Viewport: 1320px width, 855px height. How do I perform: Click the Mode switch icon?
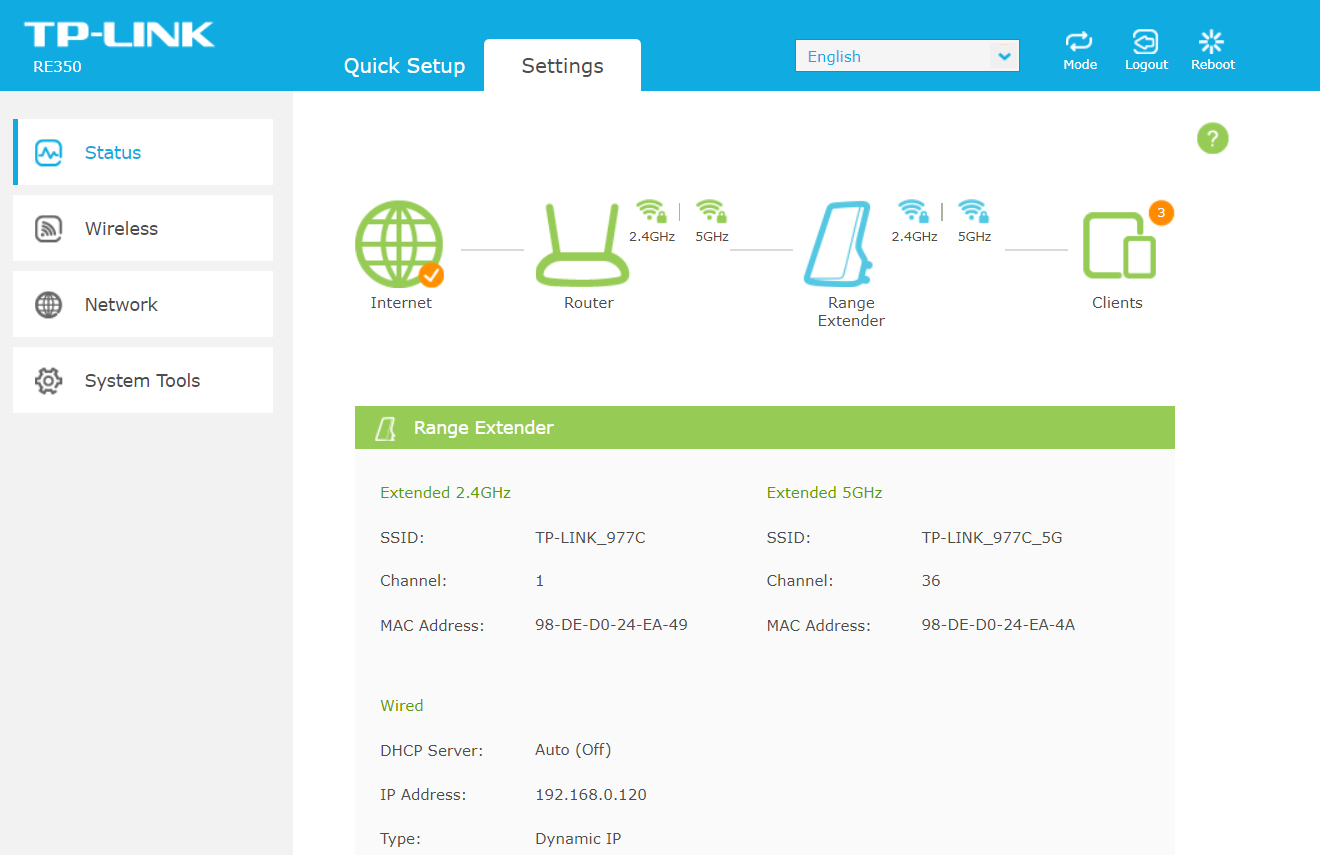click(x=1079, y=41)
